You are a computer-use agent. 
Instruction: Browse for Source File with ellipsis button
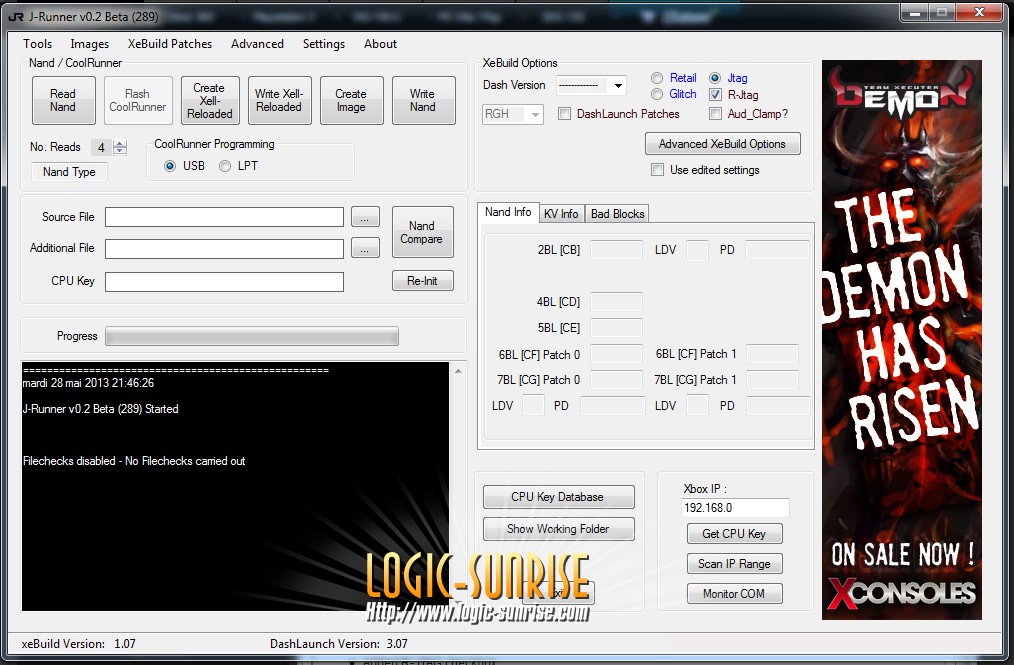[x=366, y=217]
